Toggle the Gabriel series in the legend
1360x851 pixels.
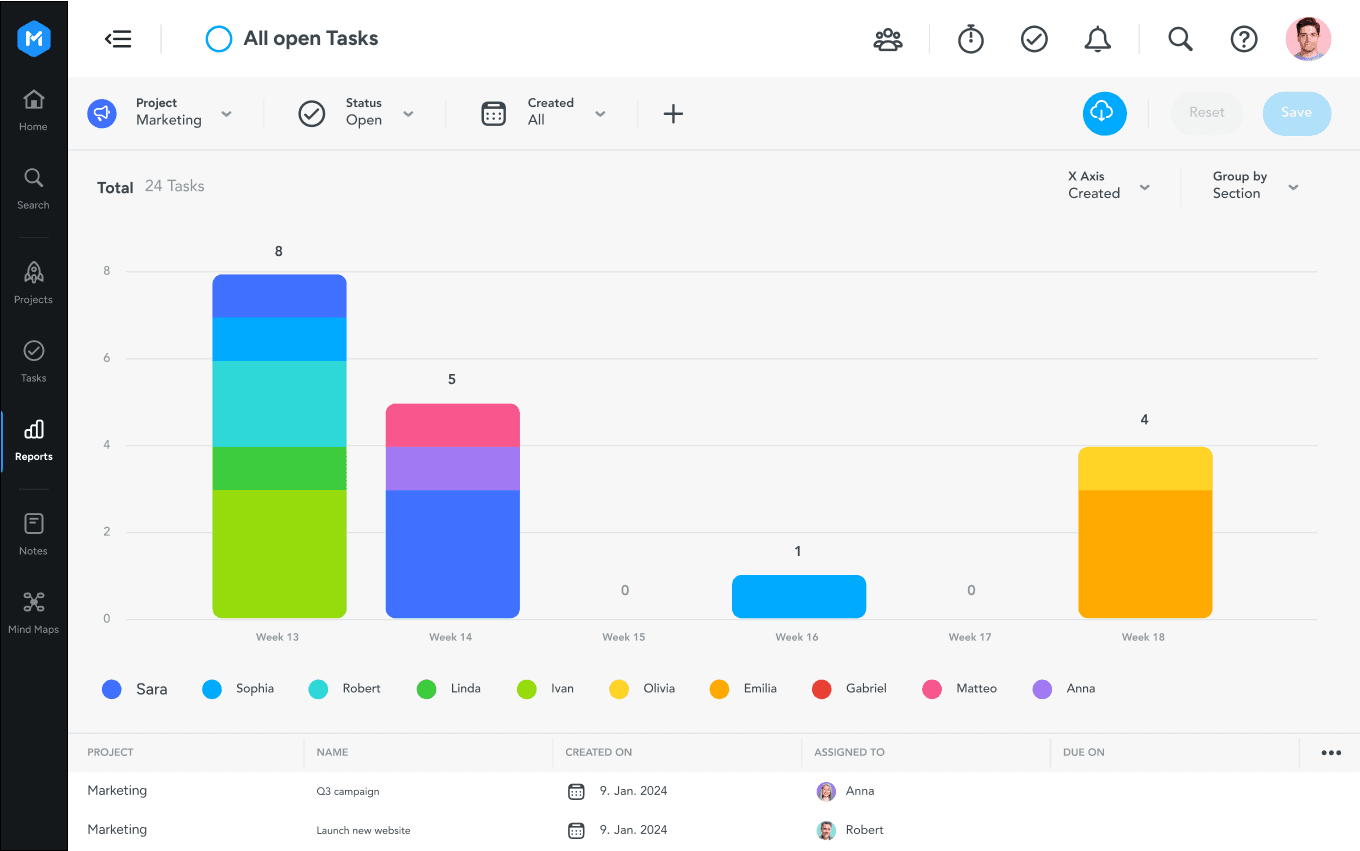853,689
